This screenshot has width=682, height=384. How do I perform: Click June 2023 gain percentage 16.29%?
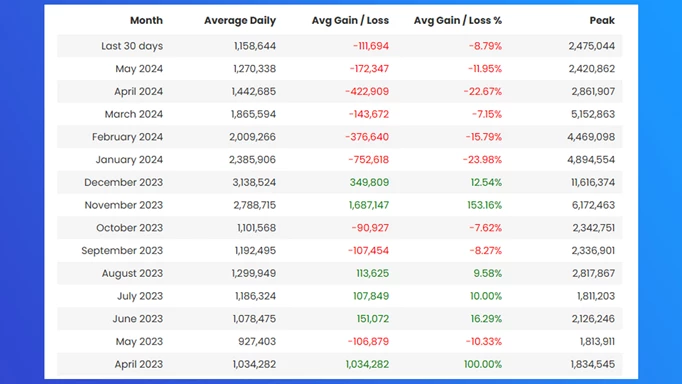click(486, 319)
